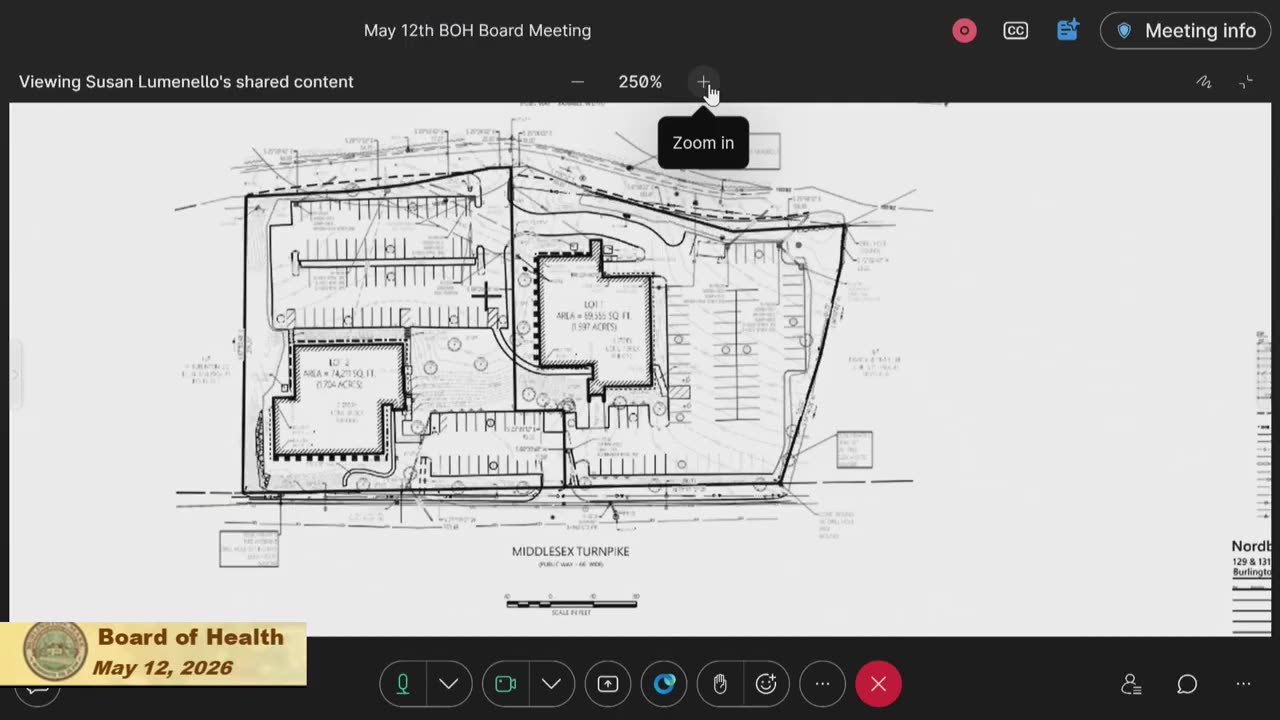Click the May 12th BOH Board Meeting title
The height and width of the screenshot is (720, 1280).
click(477, 31)
